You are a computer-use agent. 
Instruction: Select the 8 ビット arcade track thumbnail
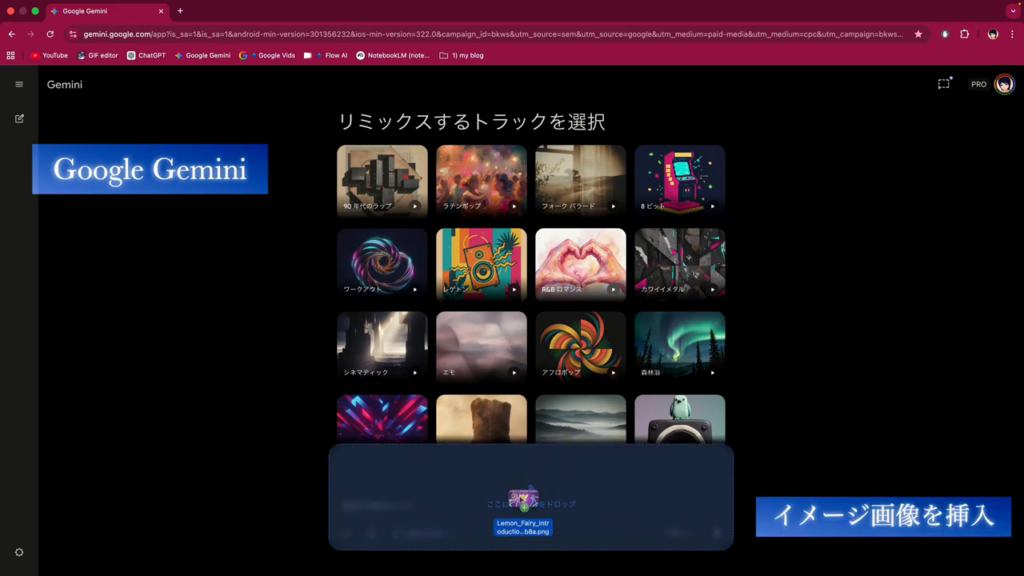tap(679, 175)
